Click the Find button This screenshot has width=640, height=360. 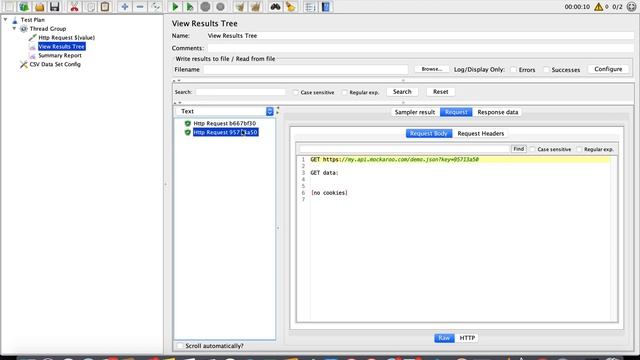point(518,149)
